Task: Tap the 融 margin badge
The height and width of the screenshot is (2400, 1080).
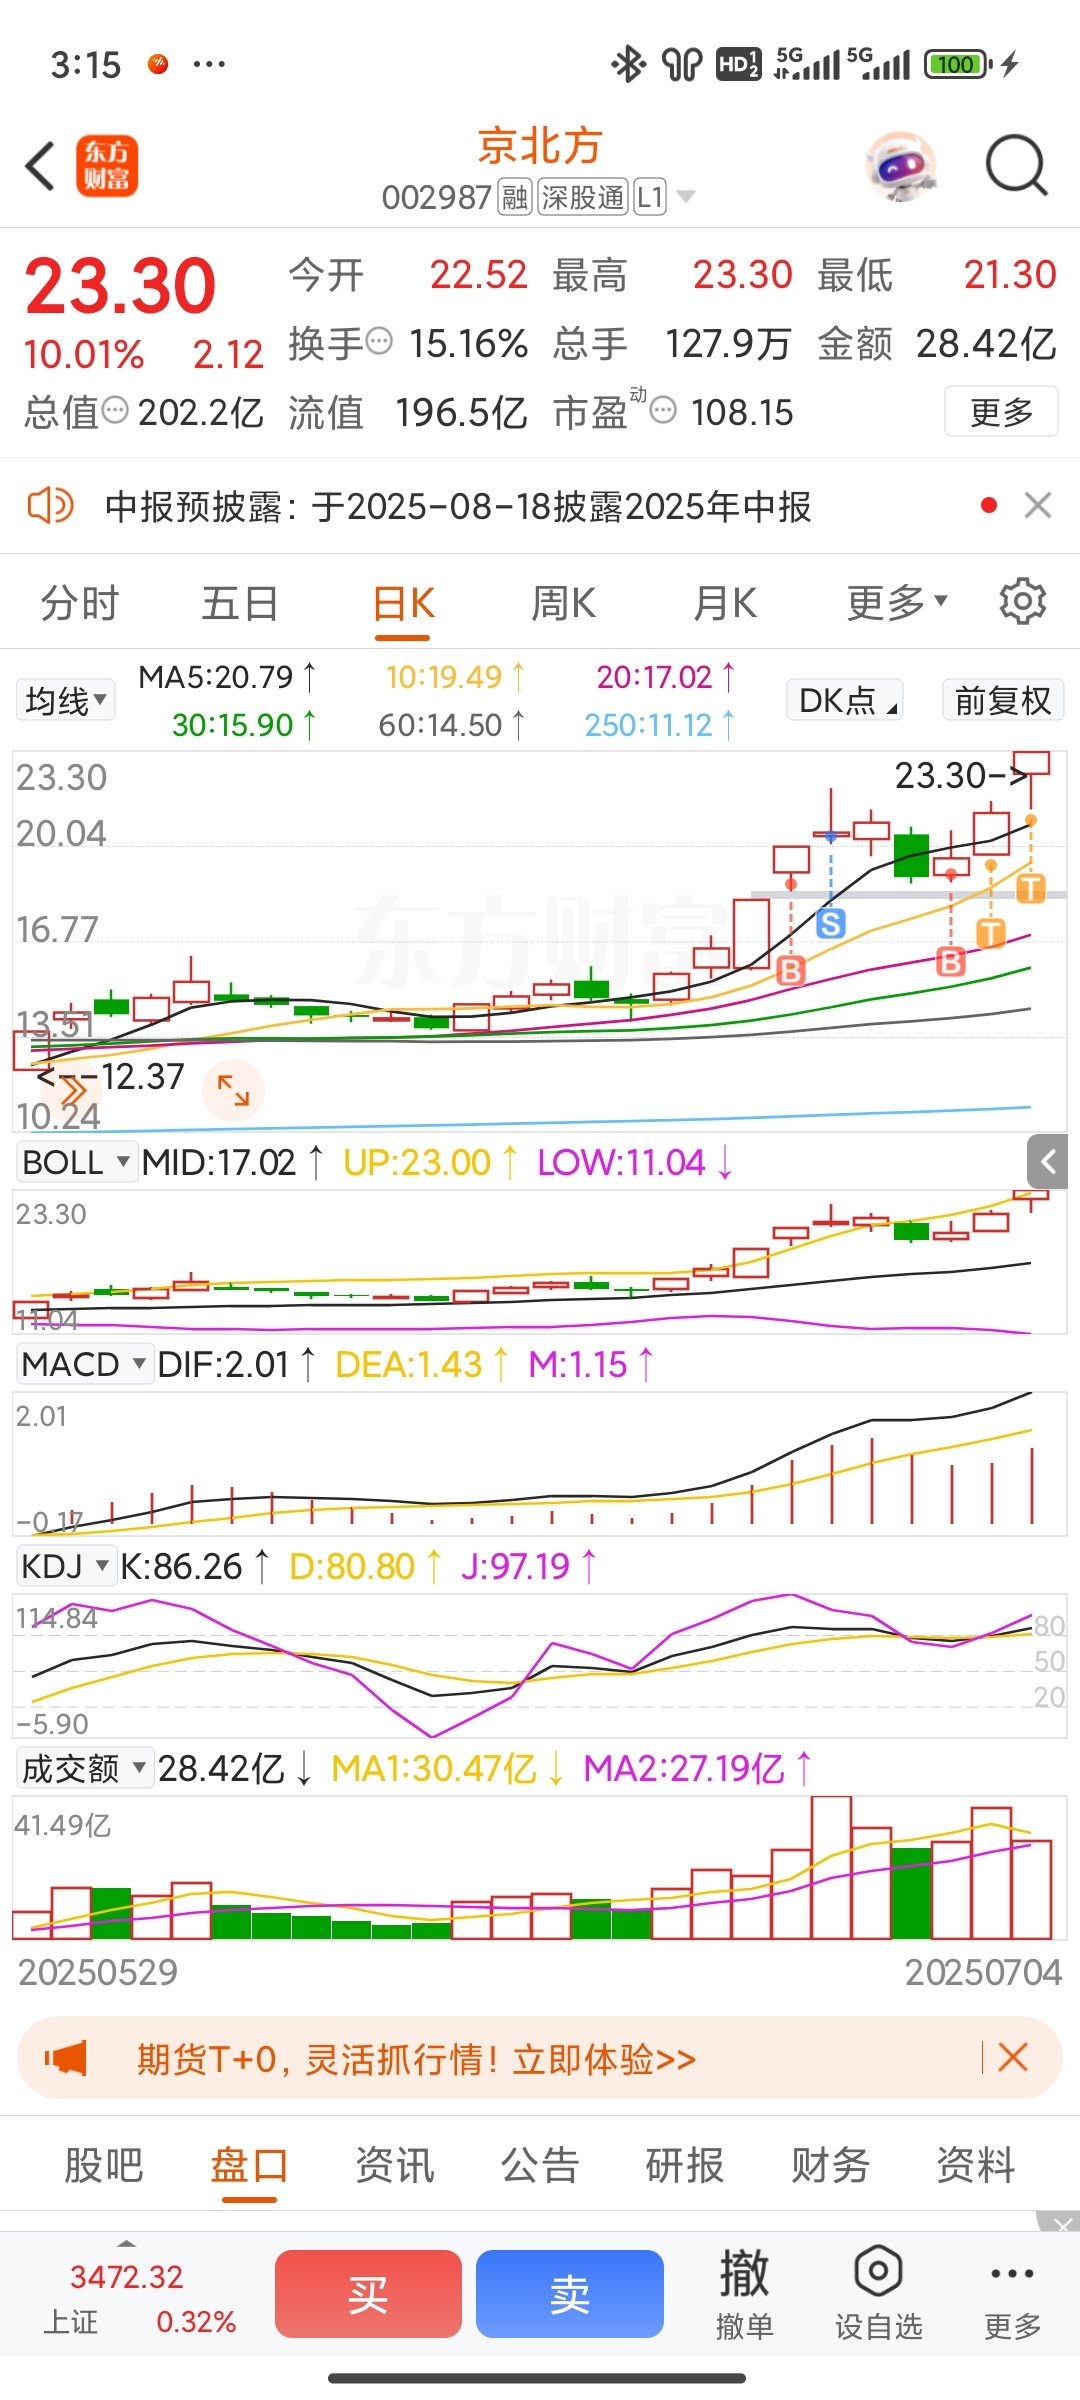Action: click(514, 197)
